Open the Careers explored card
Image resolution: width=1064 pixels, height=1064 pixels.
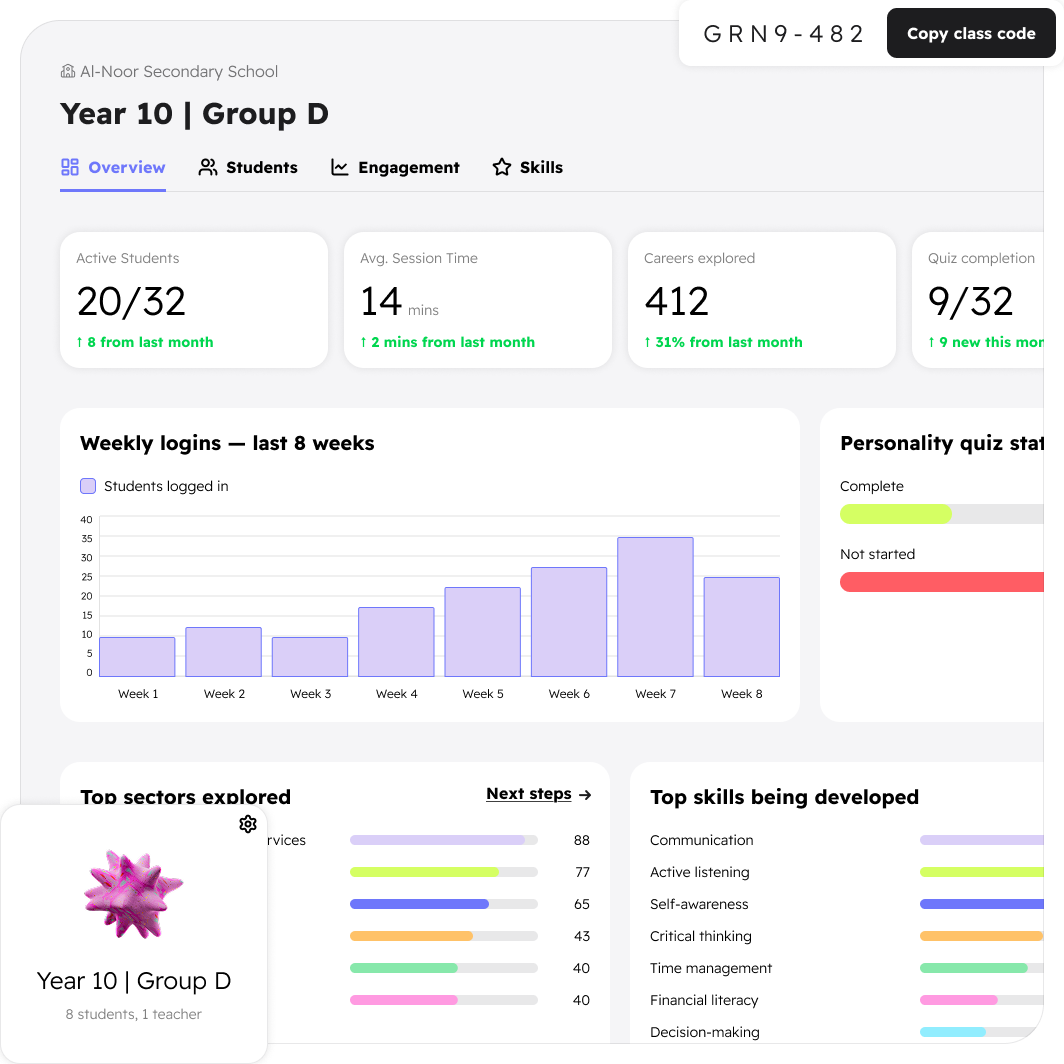click(x=761, y=300)
